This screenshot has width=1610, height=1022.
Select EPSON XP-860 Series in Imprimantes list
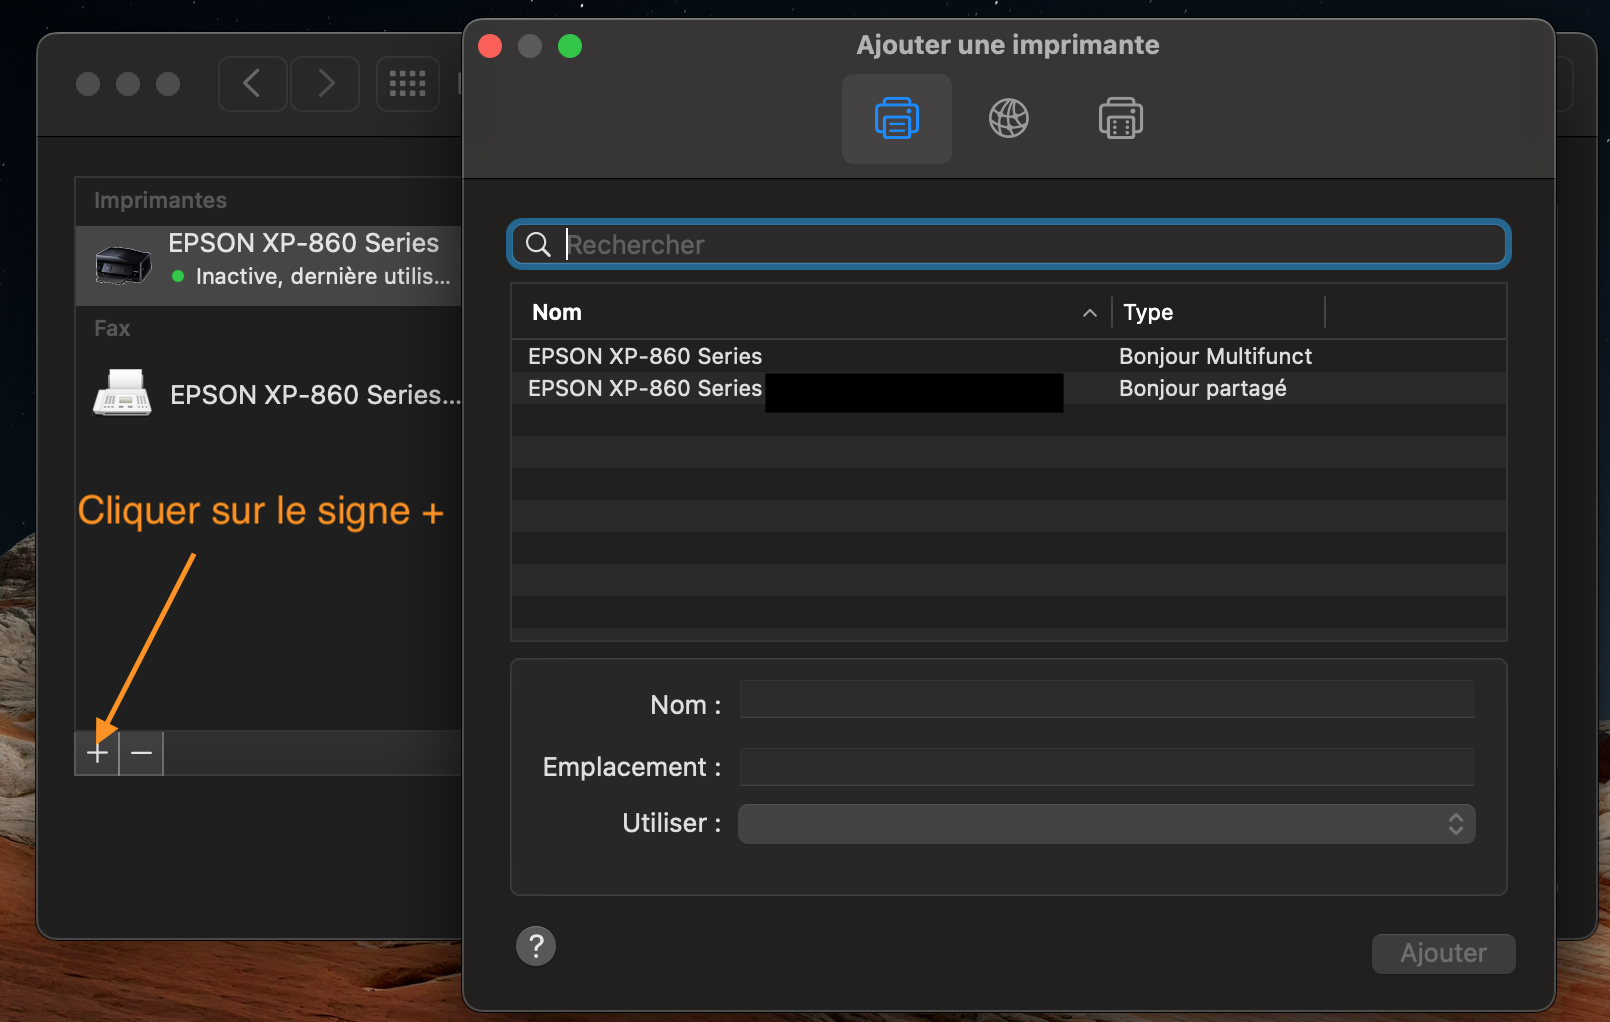pyautogui.click(x=270, y=258)
